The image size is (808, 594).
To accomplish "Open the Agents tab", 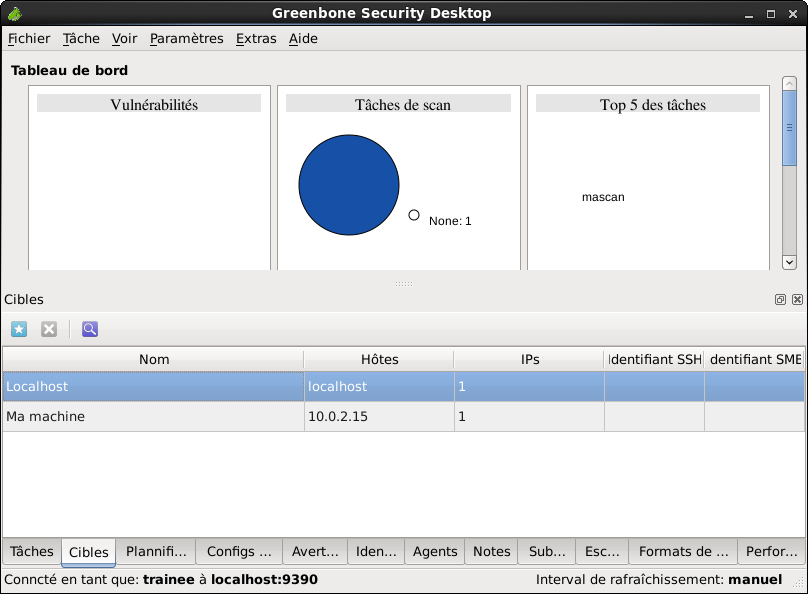I will (x=435, y=552).
